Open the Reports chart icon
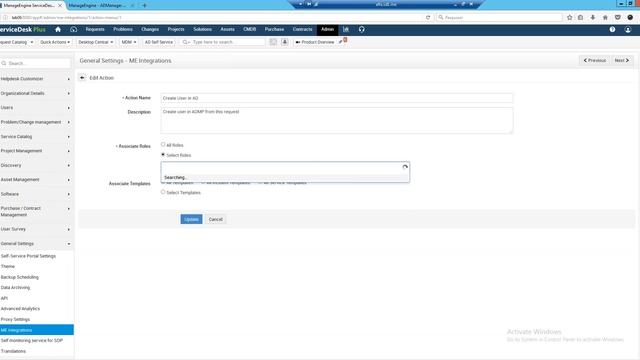The image size is (640, 360). [x=346, y=29]
